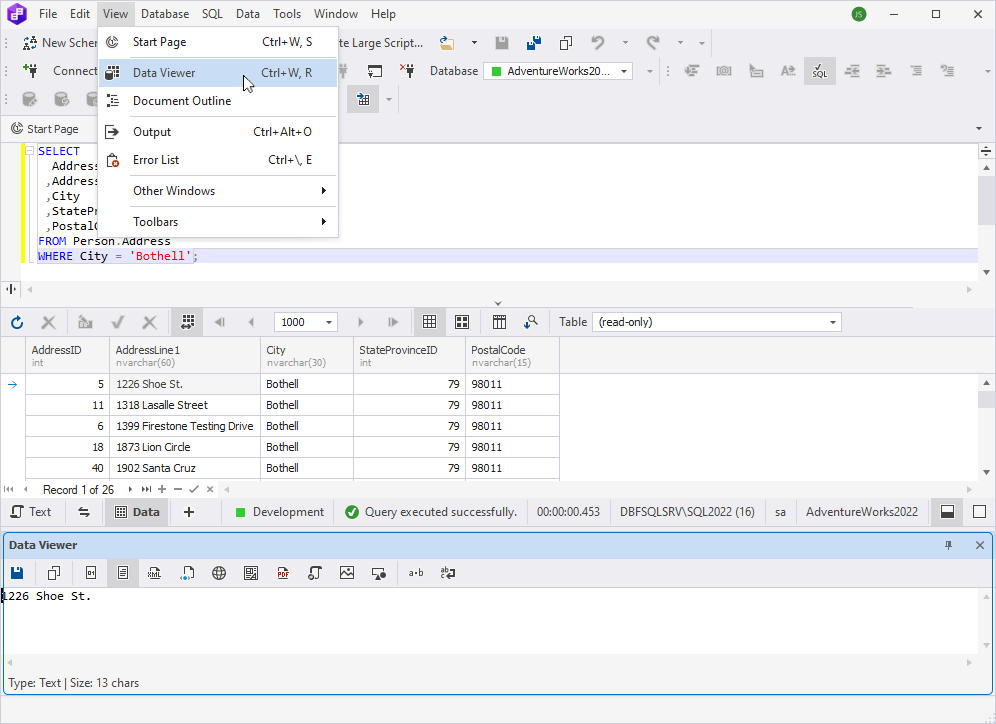
Task: Switch to Start Page tab
Action: pos(44,129)
